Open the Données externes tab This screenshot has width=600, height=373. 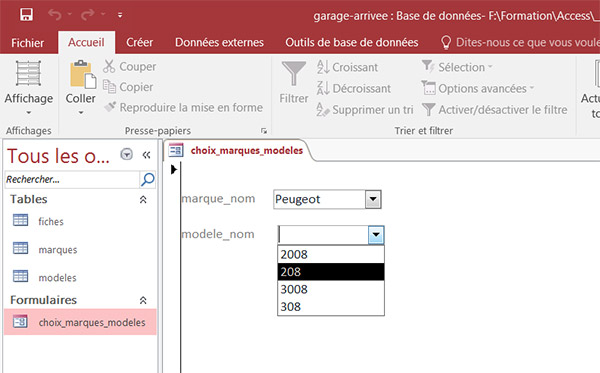click(219, 42)
